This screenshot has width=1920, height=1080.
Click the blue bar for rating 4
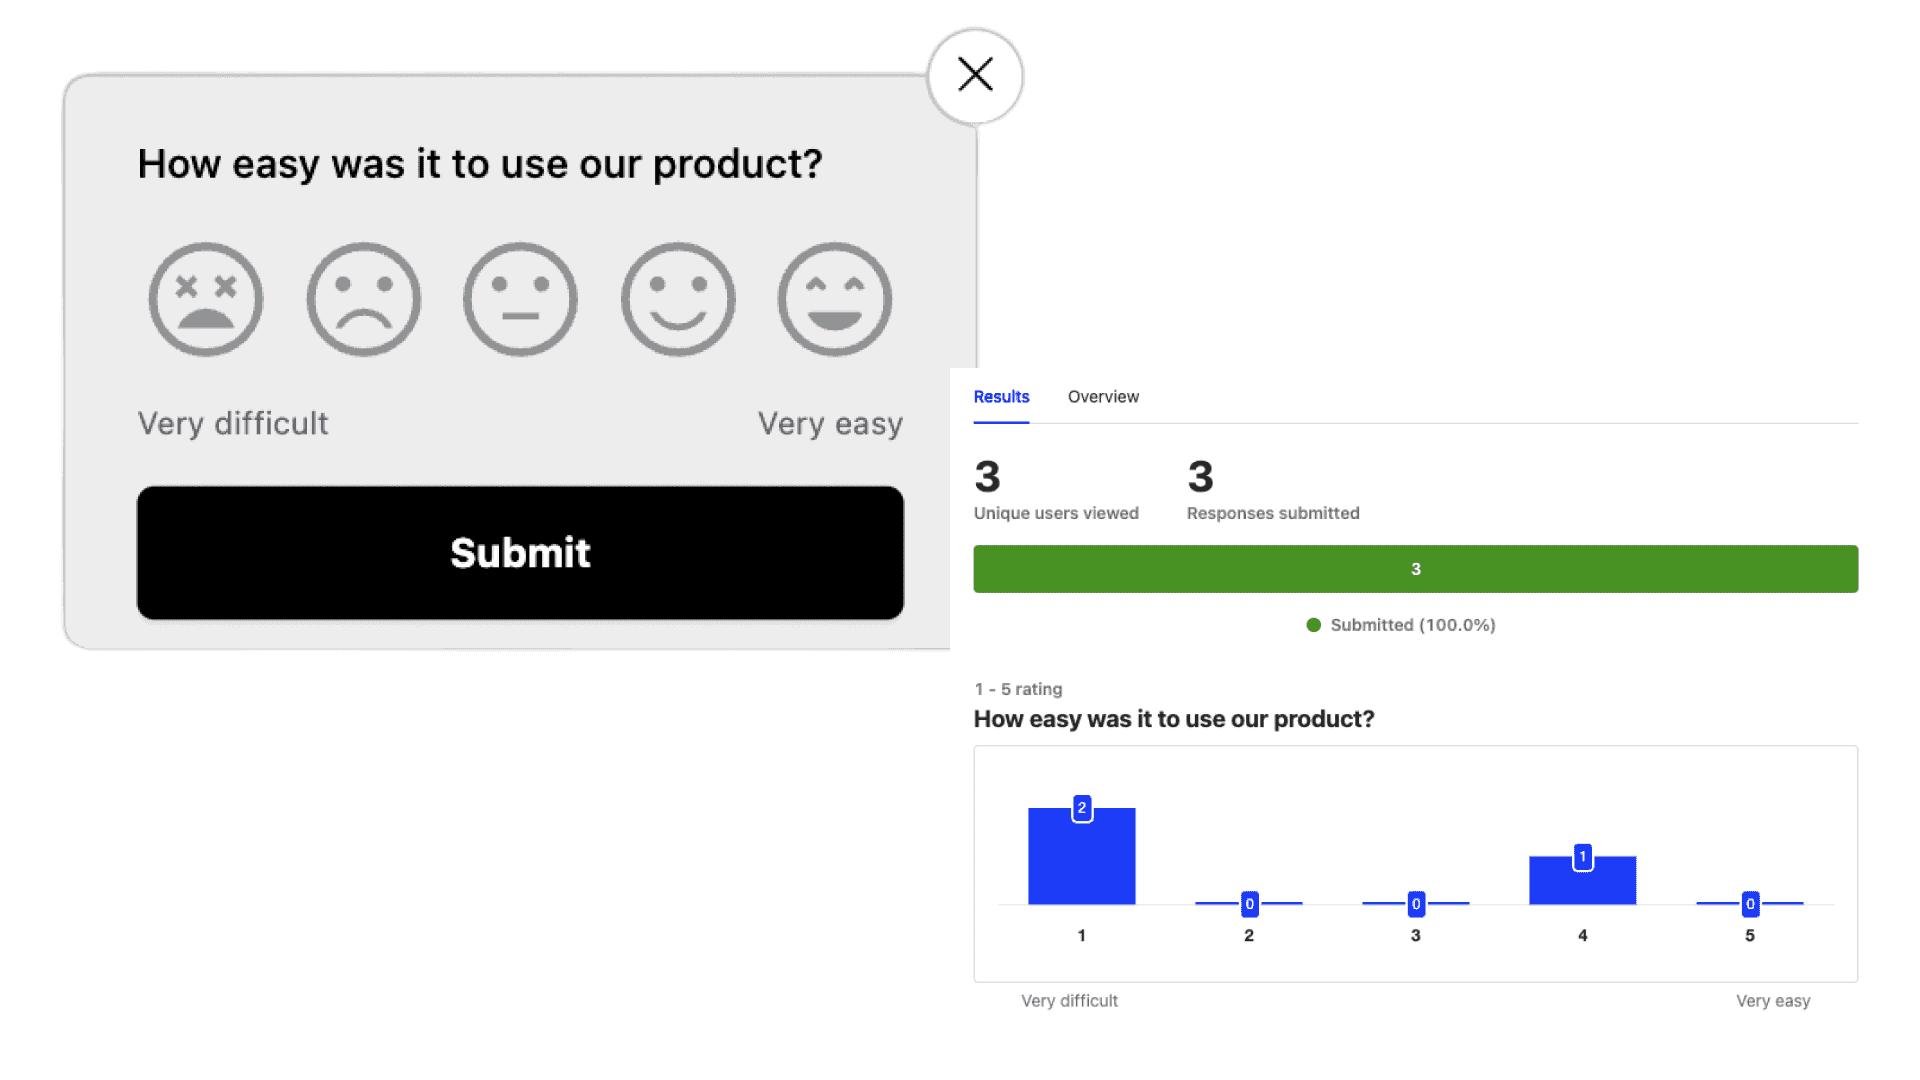click(1582, 886)
